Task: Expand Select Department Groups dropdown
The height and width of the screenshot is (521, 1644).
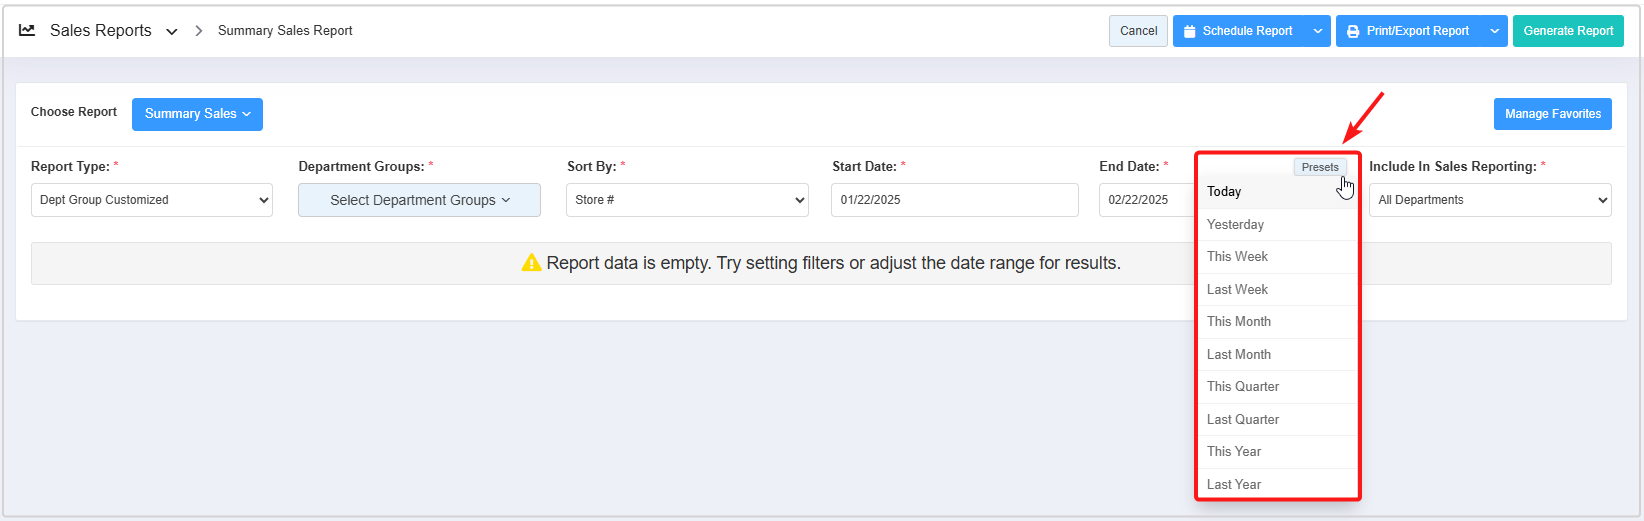Action: 419,200
